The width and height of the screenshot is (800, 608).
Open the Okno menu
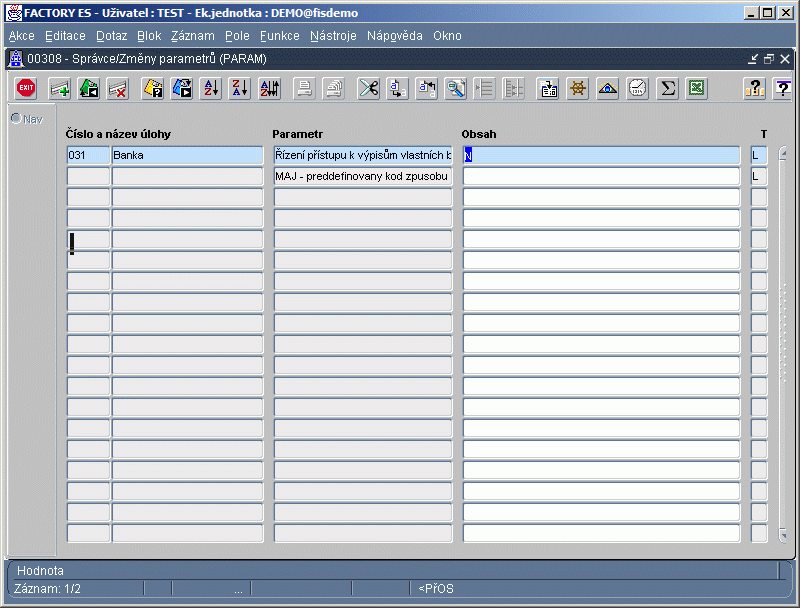[447, 36]
